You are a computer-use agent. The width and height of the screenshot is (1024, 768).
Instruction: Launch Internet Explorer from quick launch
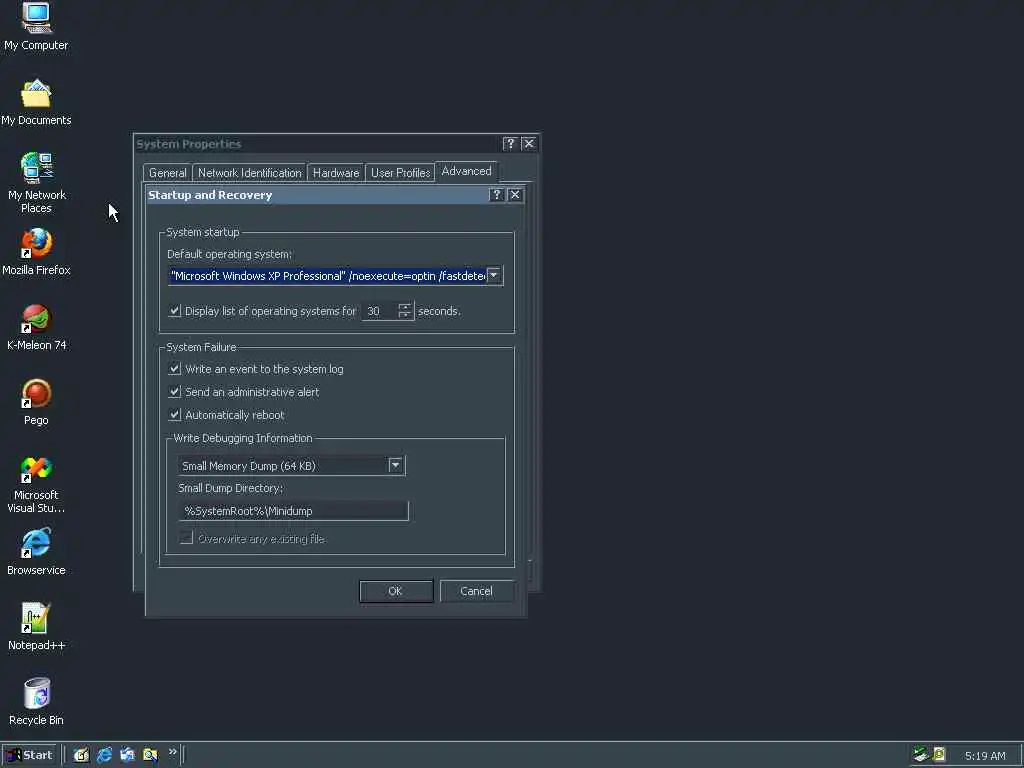pos(104,755)
